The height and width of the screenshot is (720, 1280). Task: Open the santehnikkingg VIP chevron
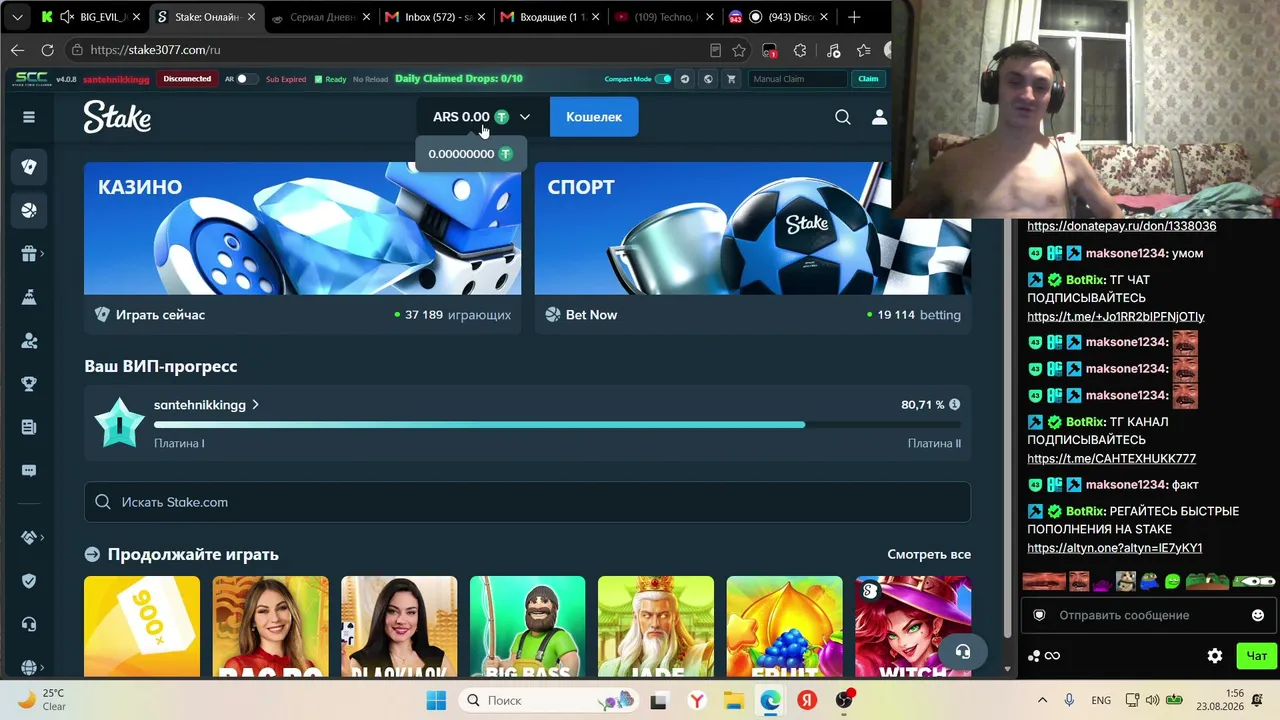pyautogui.click(x=256, y=405)
